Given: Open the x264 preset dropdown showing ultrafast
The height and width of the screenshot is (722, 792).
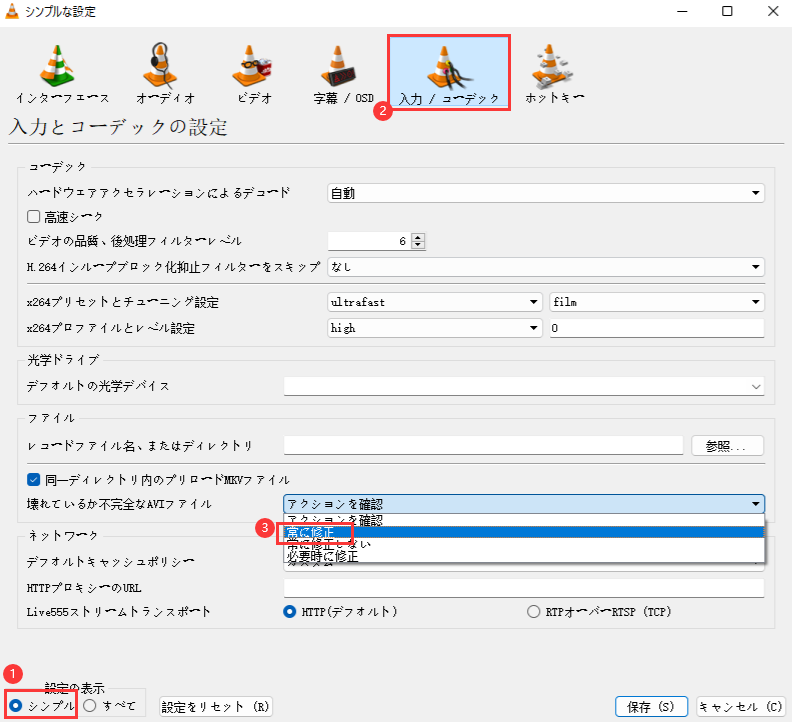Looking at the screenshot, I should pos(434,302).
